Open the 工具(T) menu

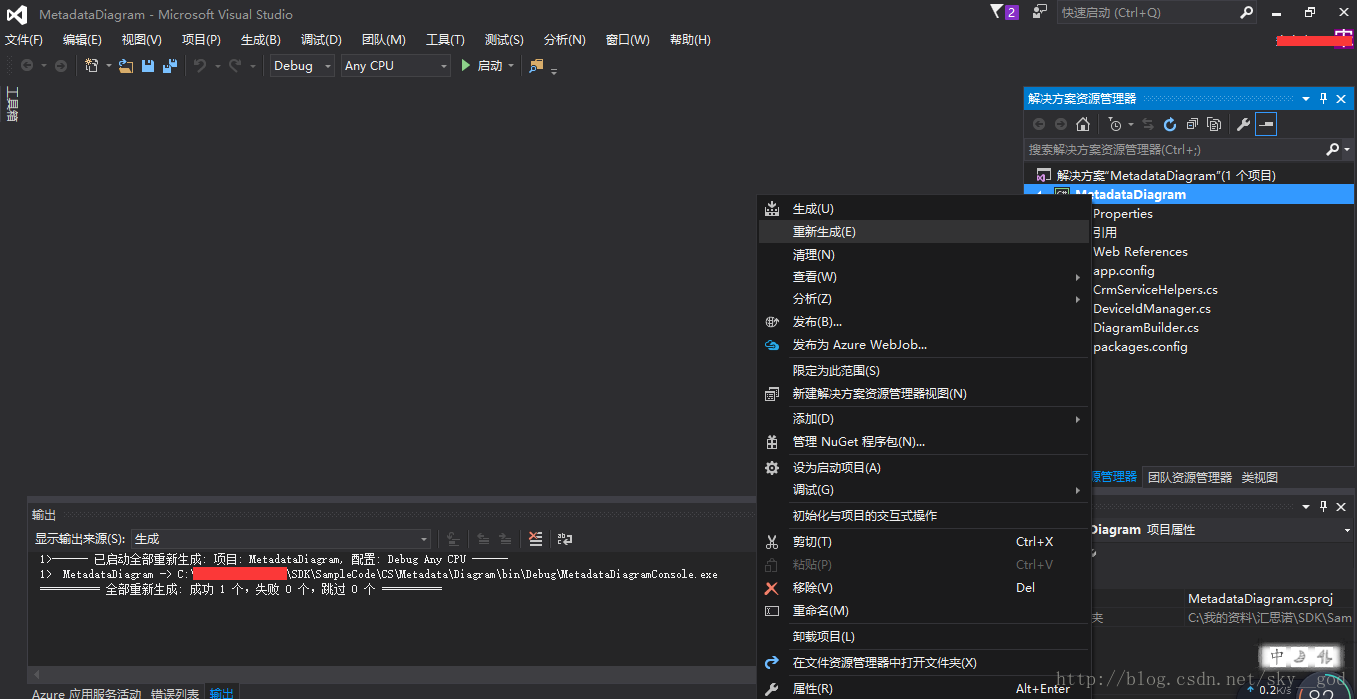[x=445, y=40]
